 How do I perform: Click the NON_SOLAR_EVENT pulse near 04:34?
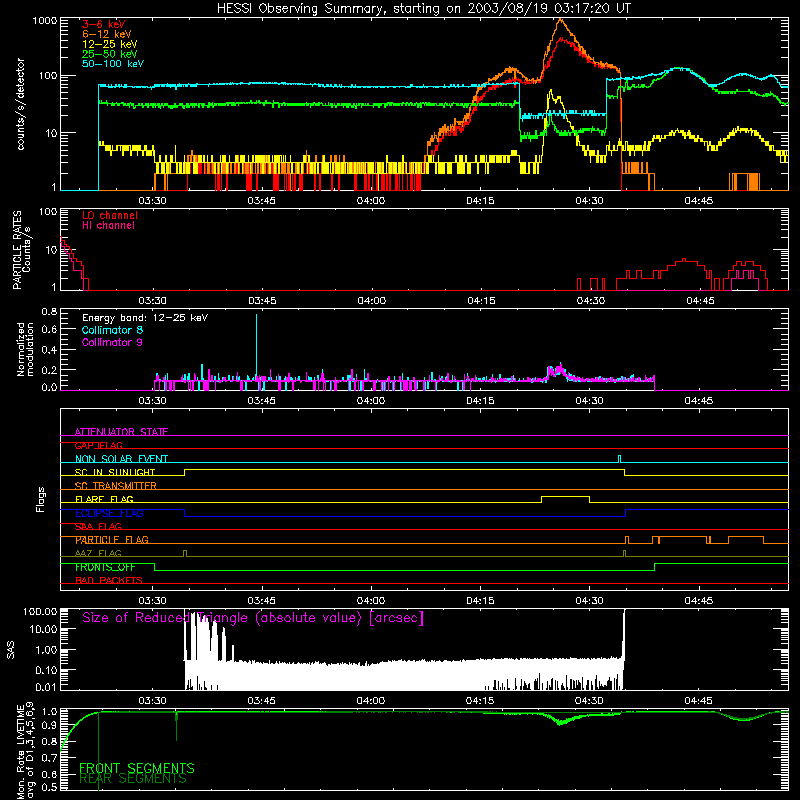(619, 459)
